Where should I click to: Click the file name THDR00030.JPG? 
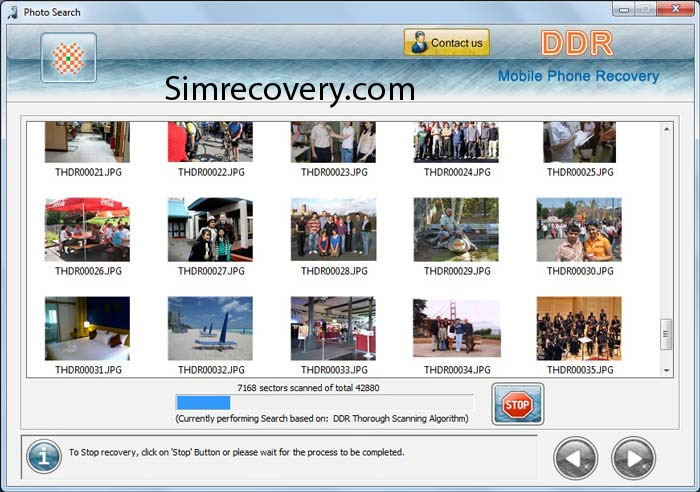[580, 271]
